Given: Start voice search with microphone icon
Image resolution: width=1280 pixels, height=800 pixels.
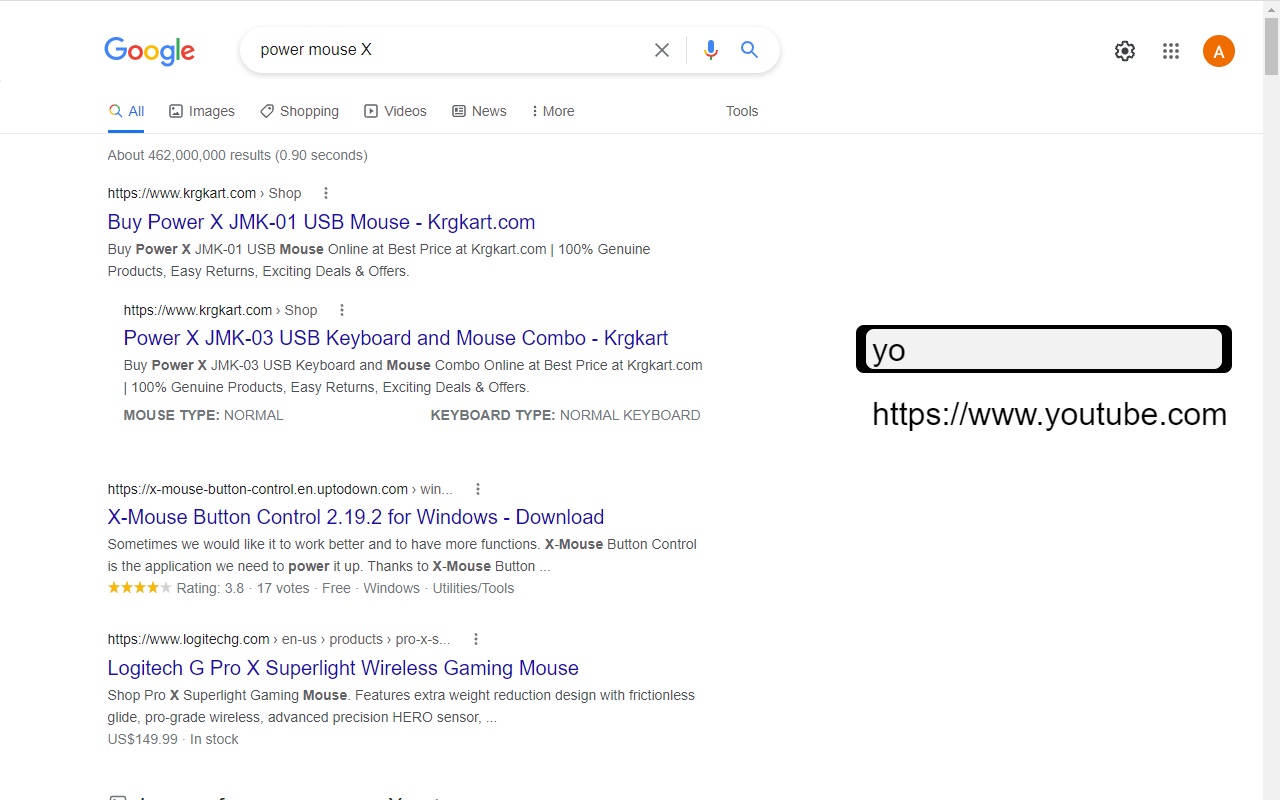Looking at the screenshot, I should click(x=711, y=50).
